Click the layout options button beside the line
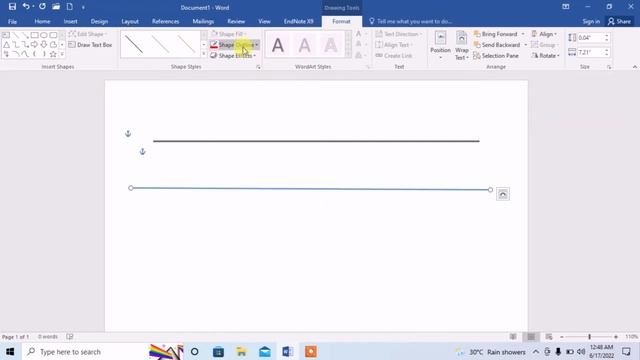Viewport: 640px width, 360px height. click(x=503, y=194)
